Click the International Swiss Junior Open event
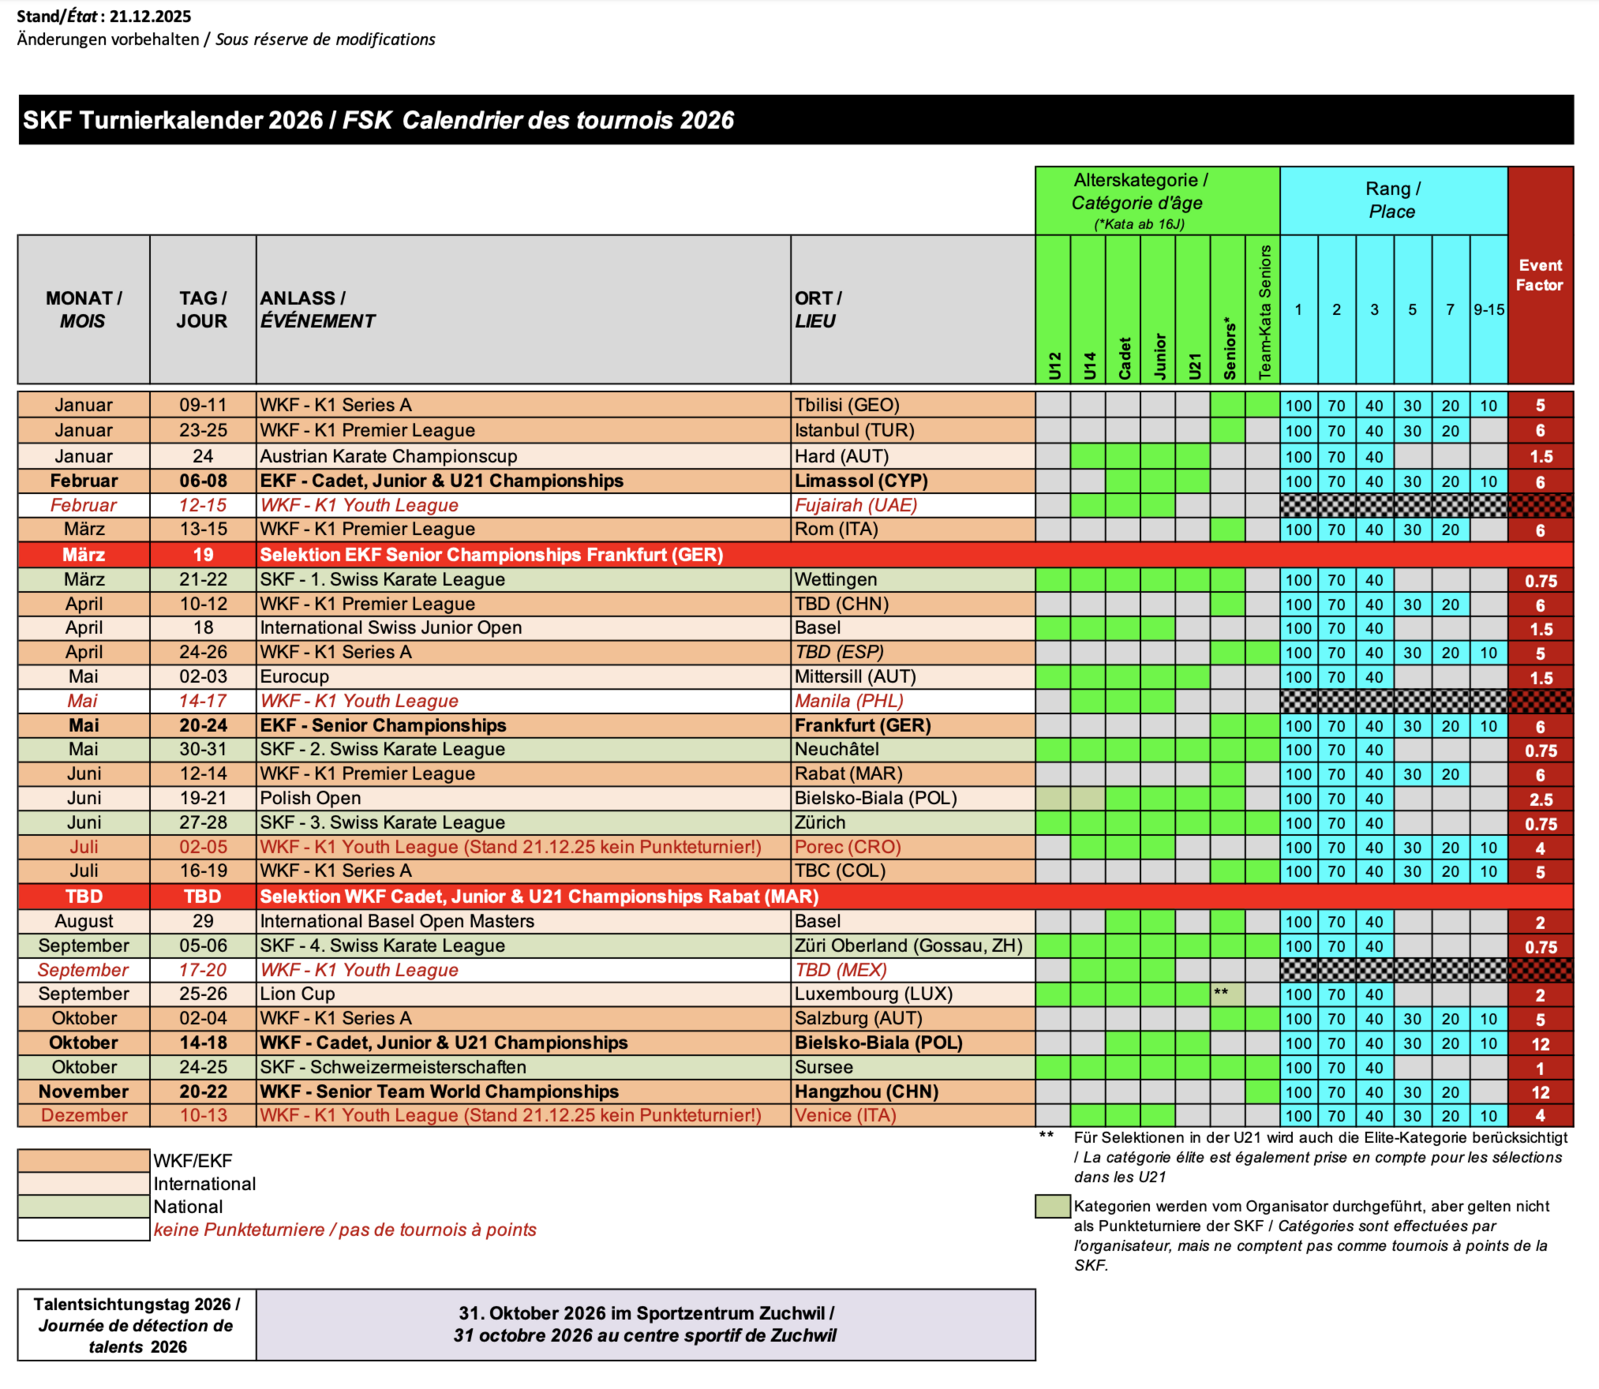 (x=391, y=628)
